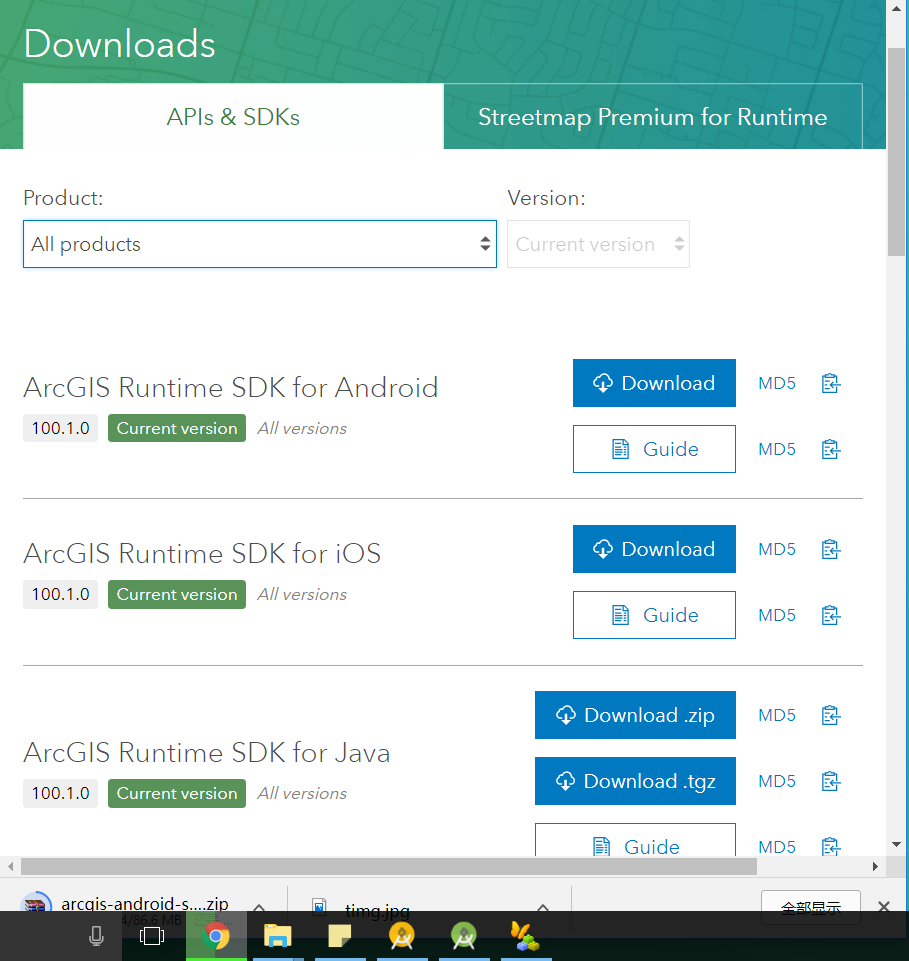Image resolution: width=909 pixels, height=961 pixels.
Task: Copy MD5 hash for Android SDK Download
Action: 830,383
